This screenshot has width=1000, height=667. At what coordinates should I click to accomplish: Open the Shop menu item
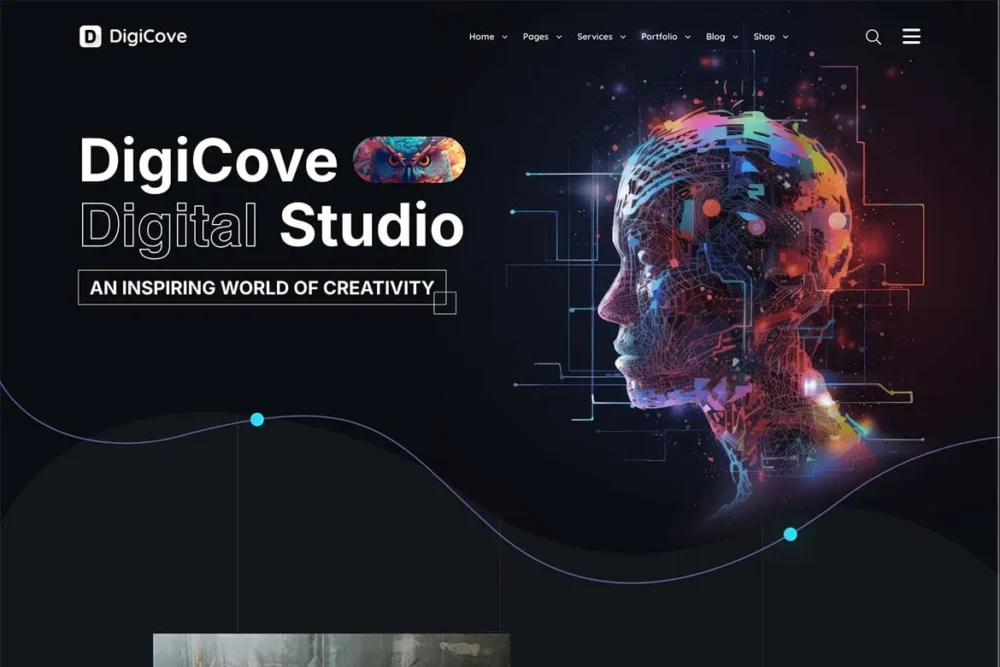coord(763,37)
